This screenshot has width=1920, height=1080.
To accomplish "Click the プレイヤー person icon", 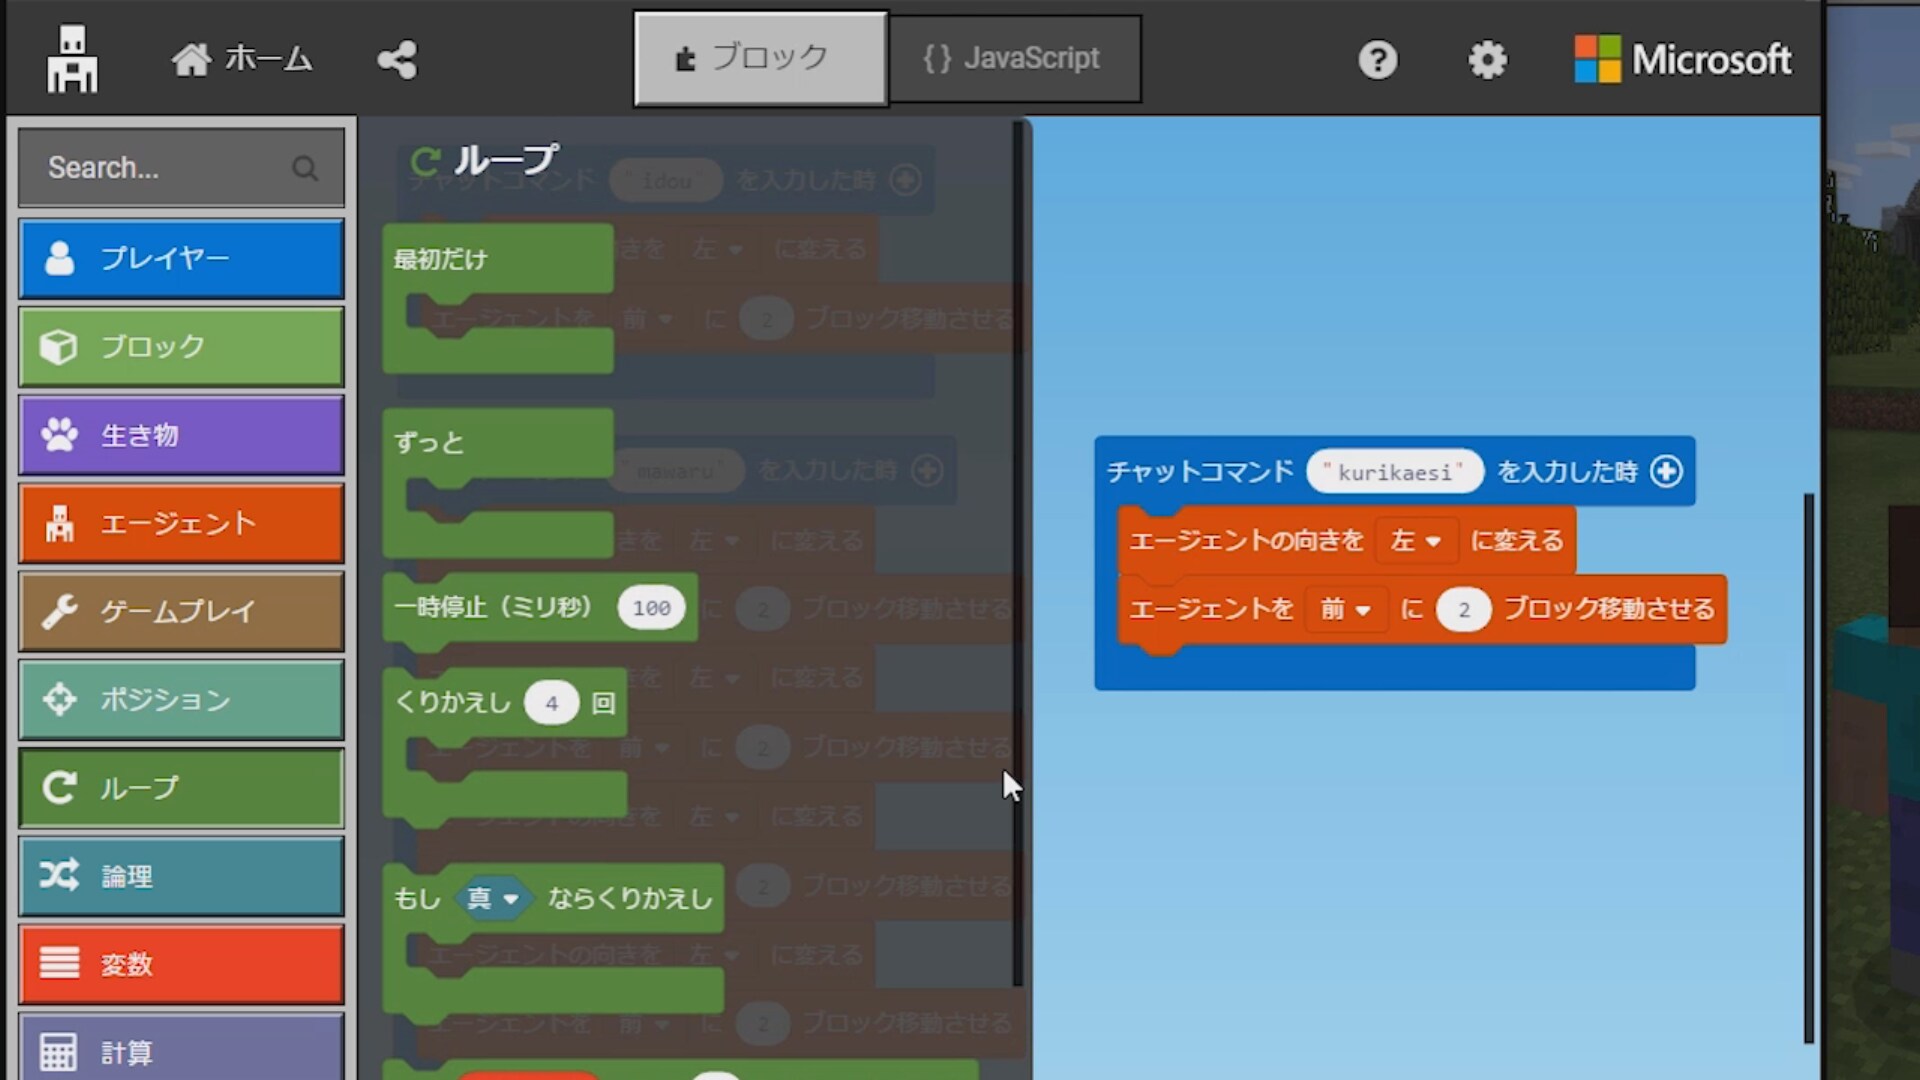I will click(x=60, y=258).
